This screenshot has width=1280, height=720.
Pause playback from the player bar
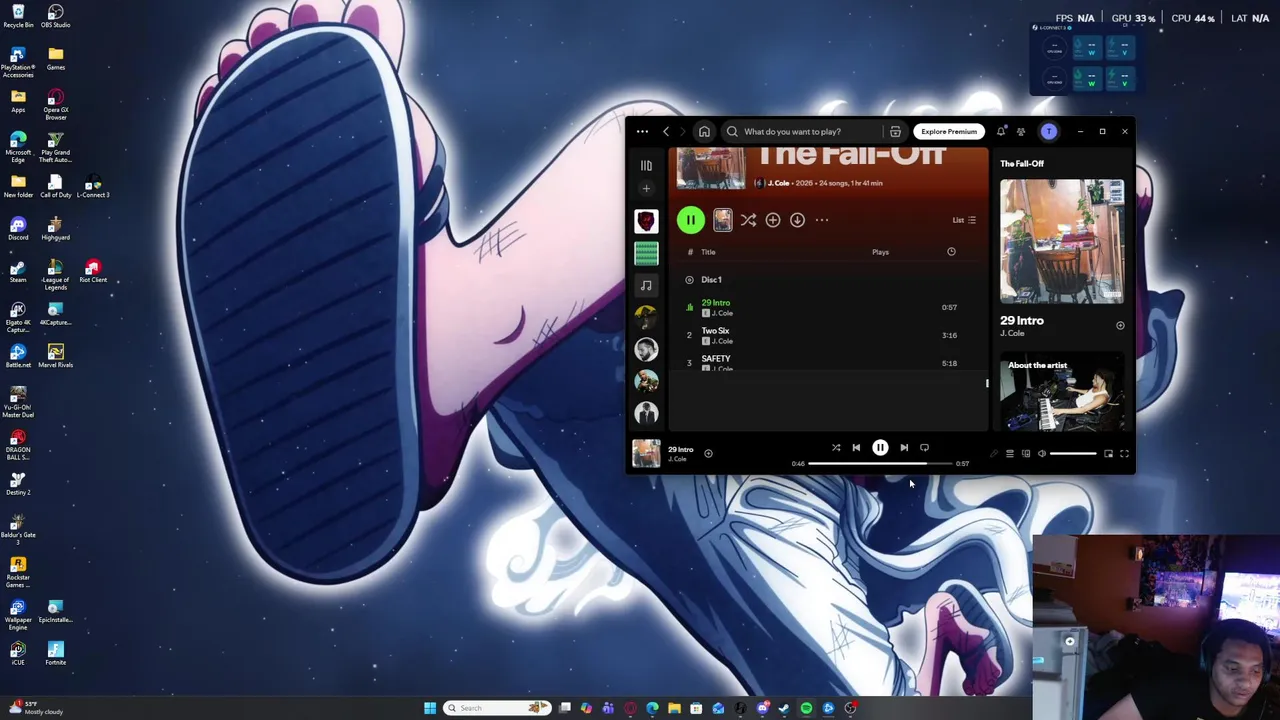point(880,448)
